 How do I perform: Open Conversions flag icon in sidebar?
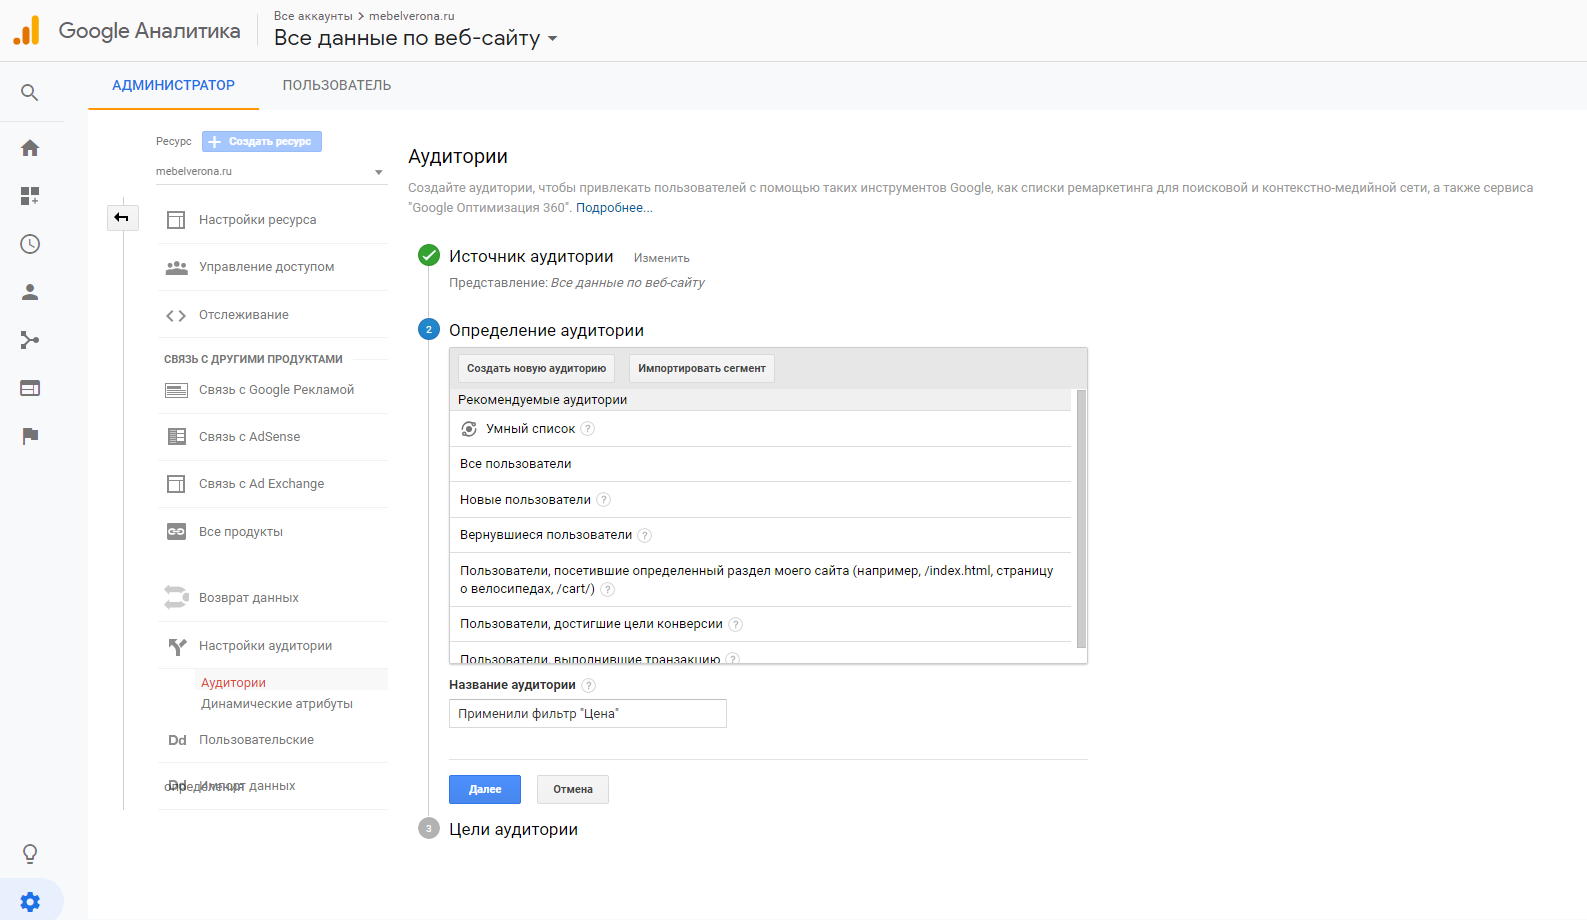pos(30,436)
